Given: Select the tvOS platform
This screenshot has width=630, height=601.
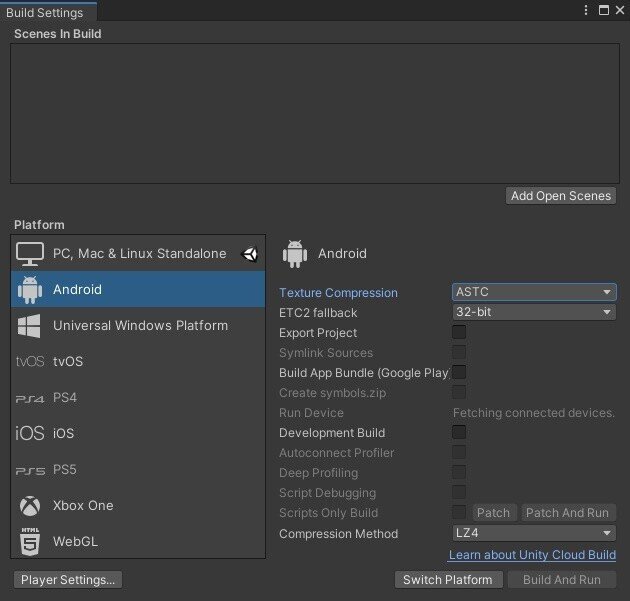Looking at the screenshot, I should pos(138,362).
